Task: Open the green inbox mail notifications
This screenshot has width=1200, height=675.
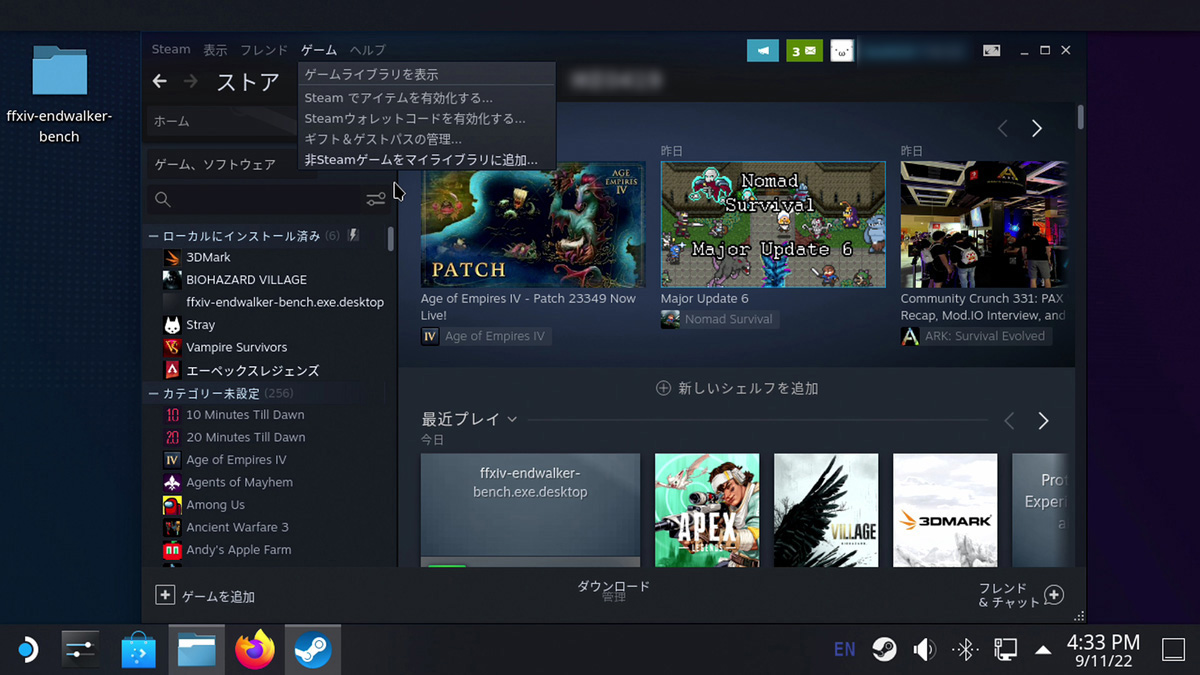Action: (804, 50)
